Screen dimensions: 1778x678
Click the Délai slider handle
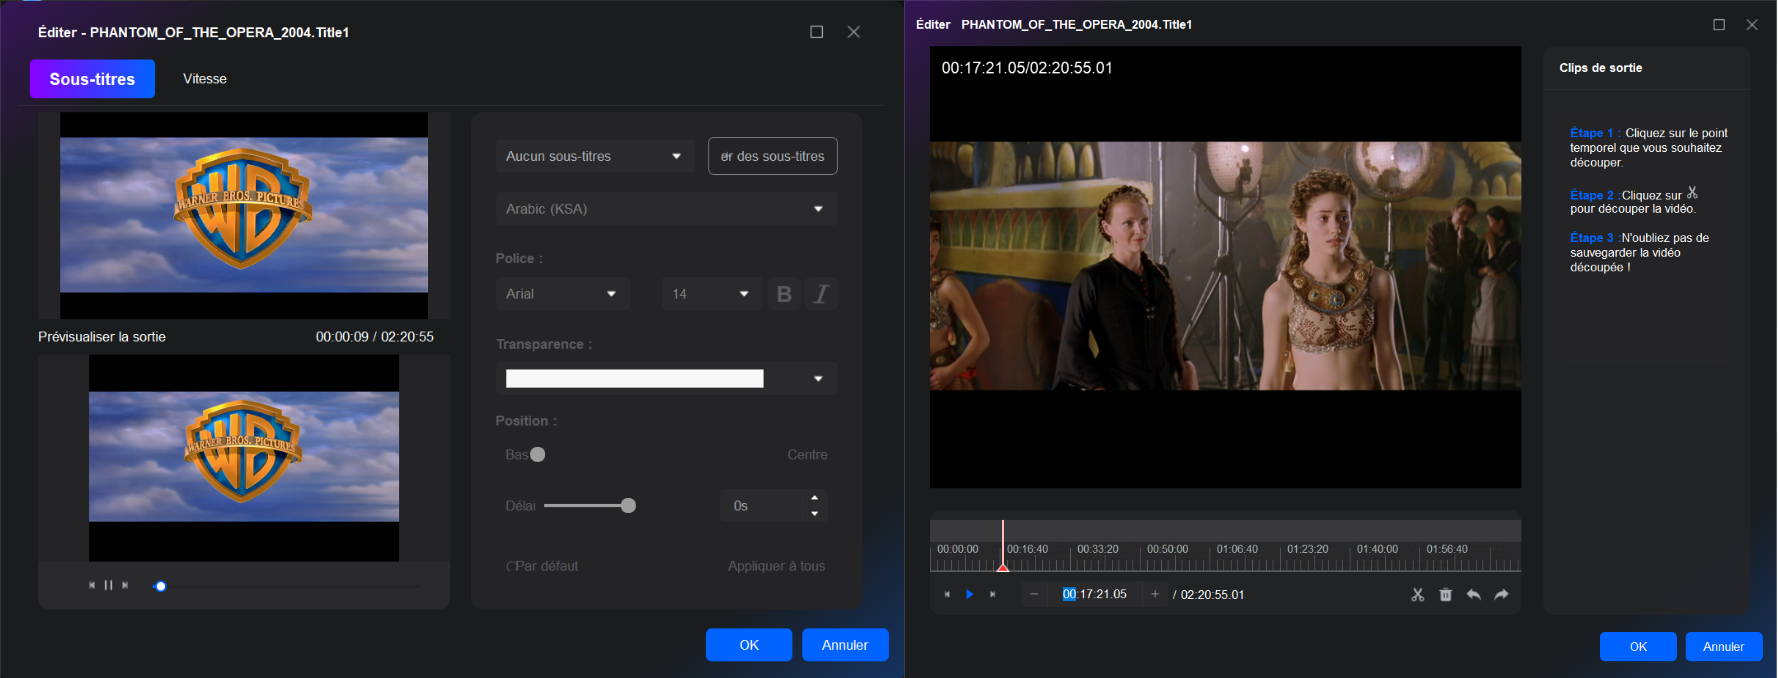coord(628,506)
